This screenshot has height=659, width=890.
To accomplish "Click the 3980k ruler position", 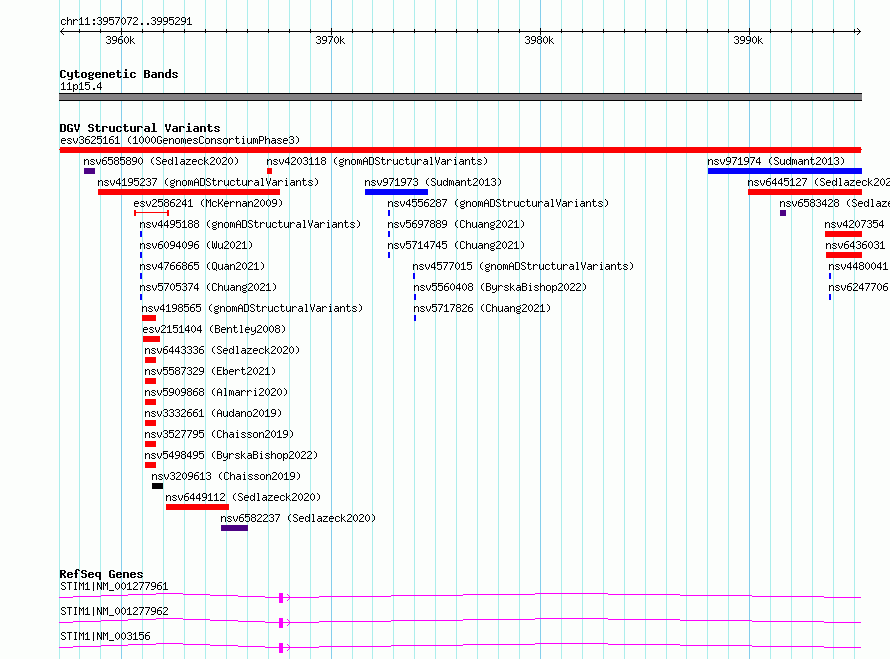I will [x=539, y=40].
